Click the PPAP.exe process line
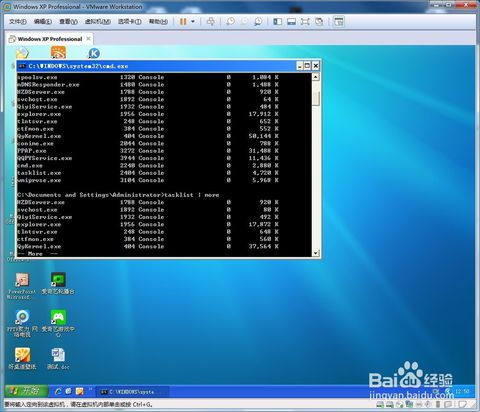This screenshot has width=480, height=412. point(148,151)
